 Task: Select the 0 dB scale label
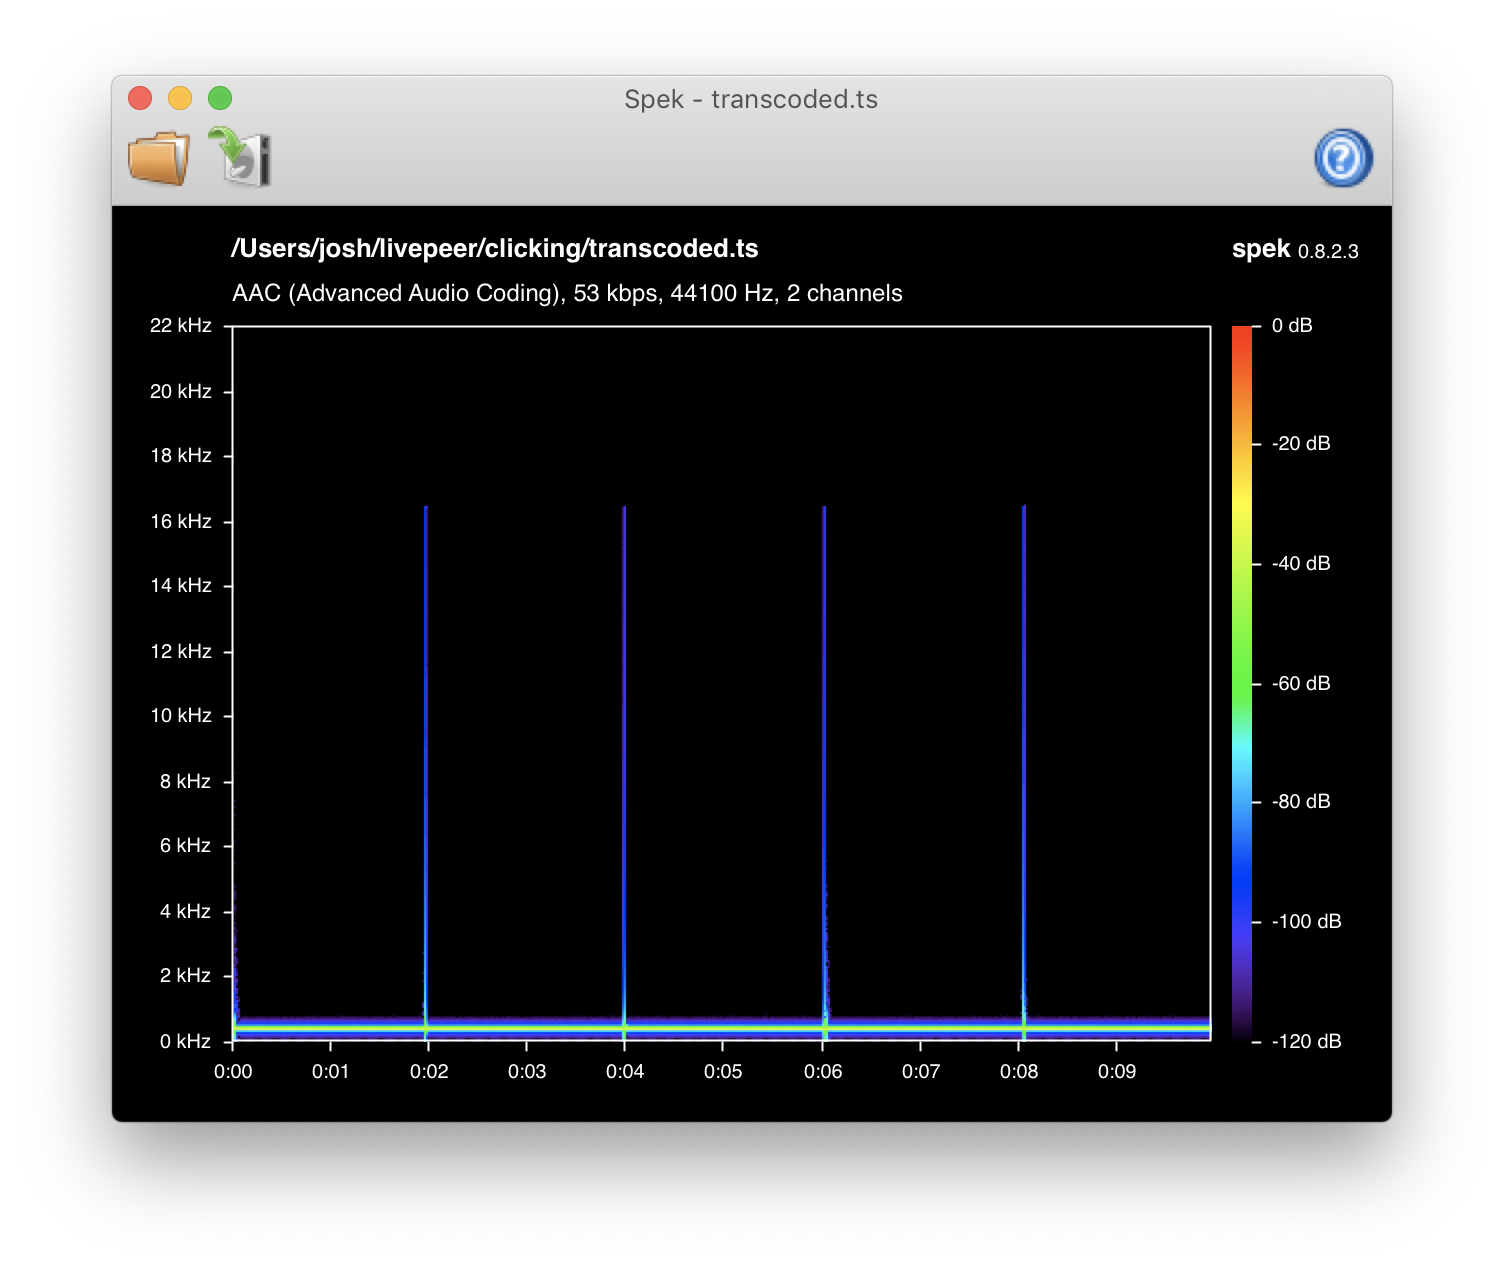[1292, 325]
